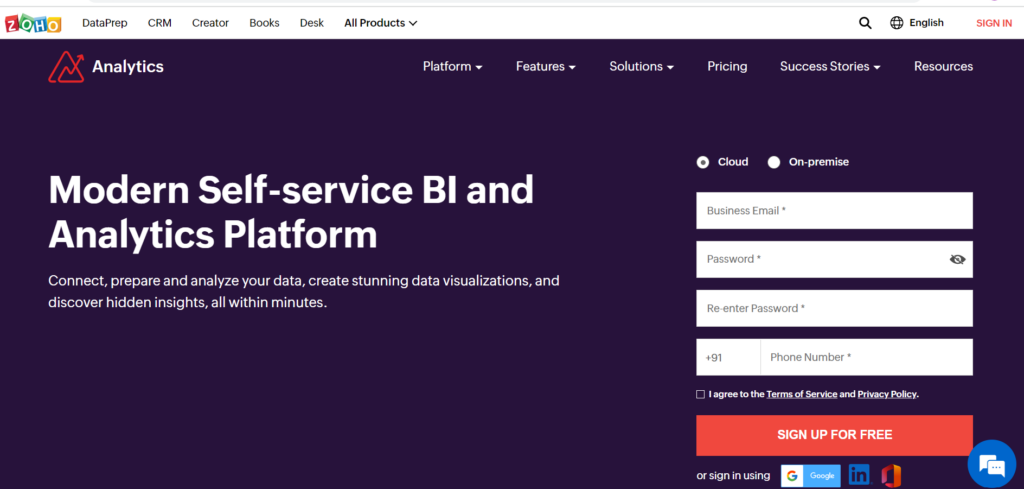Screen dimensions: 1024x489
Task: Expand the Solutions menu
Action: 641,67
